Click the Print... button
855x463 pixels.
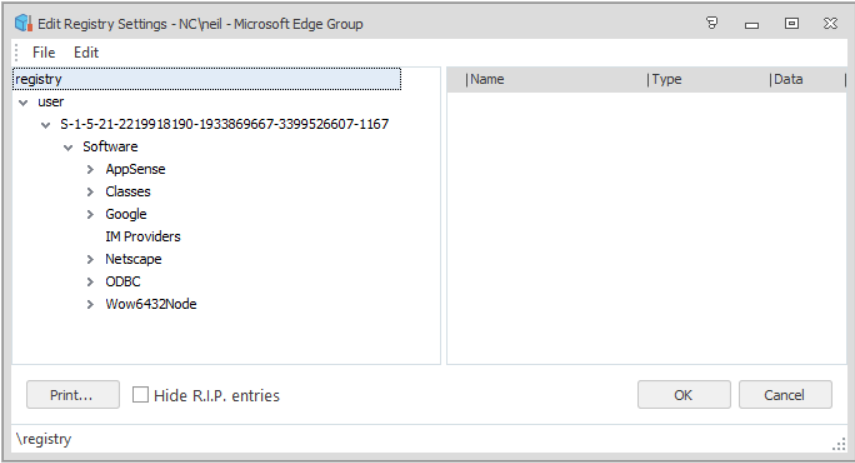72,395
